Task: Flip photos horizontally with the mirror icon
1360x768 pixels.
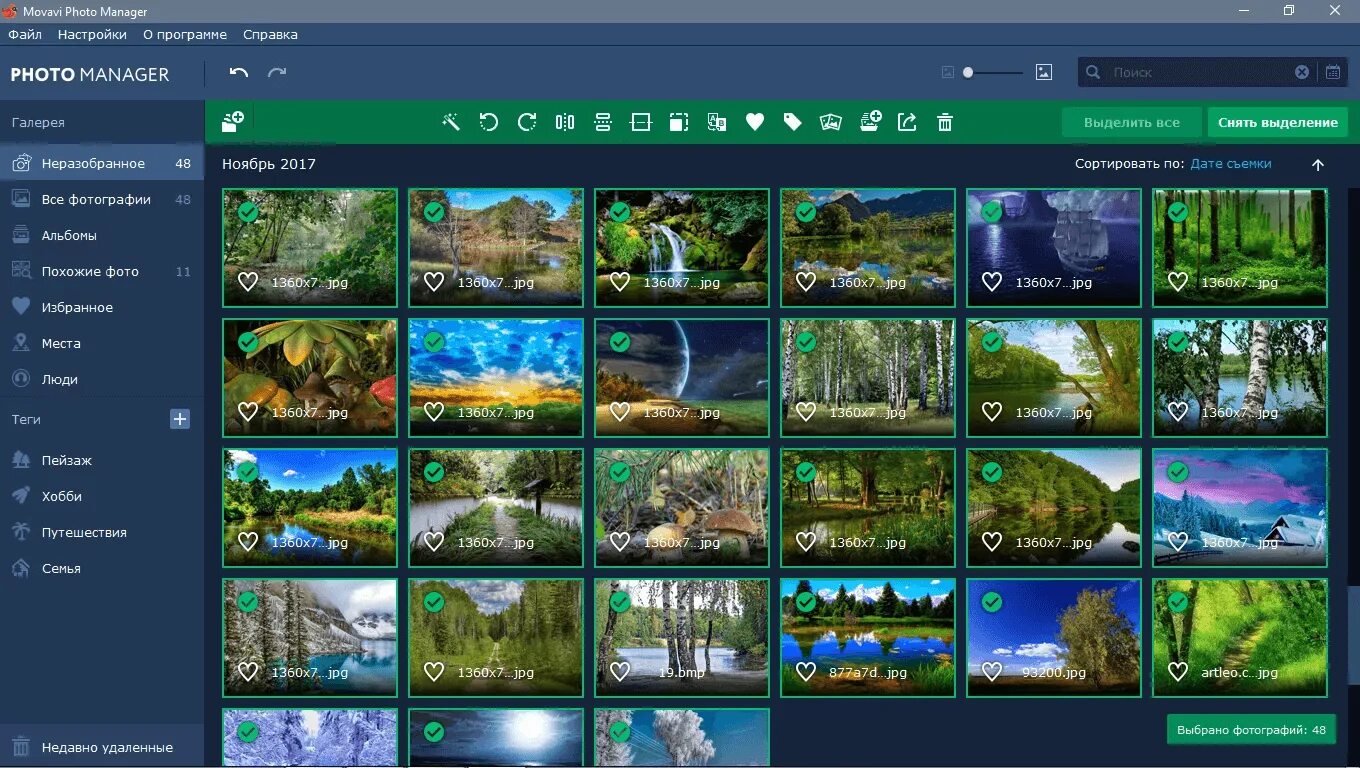Action: coord(565,122)
